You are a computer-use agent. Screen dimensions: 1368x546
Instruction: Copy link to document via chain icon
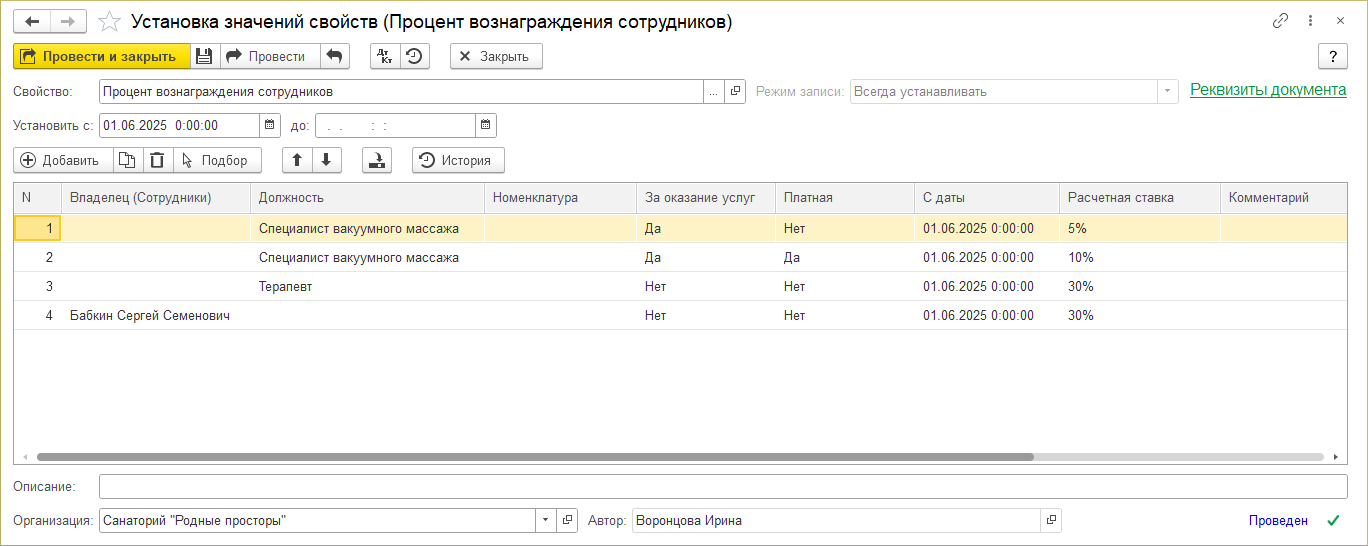tap(1280, 21)
